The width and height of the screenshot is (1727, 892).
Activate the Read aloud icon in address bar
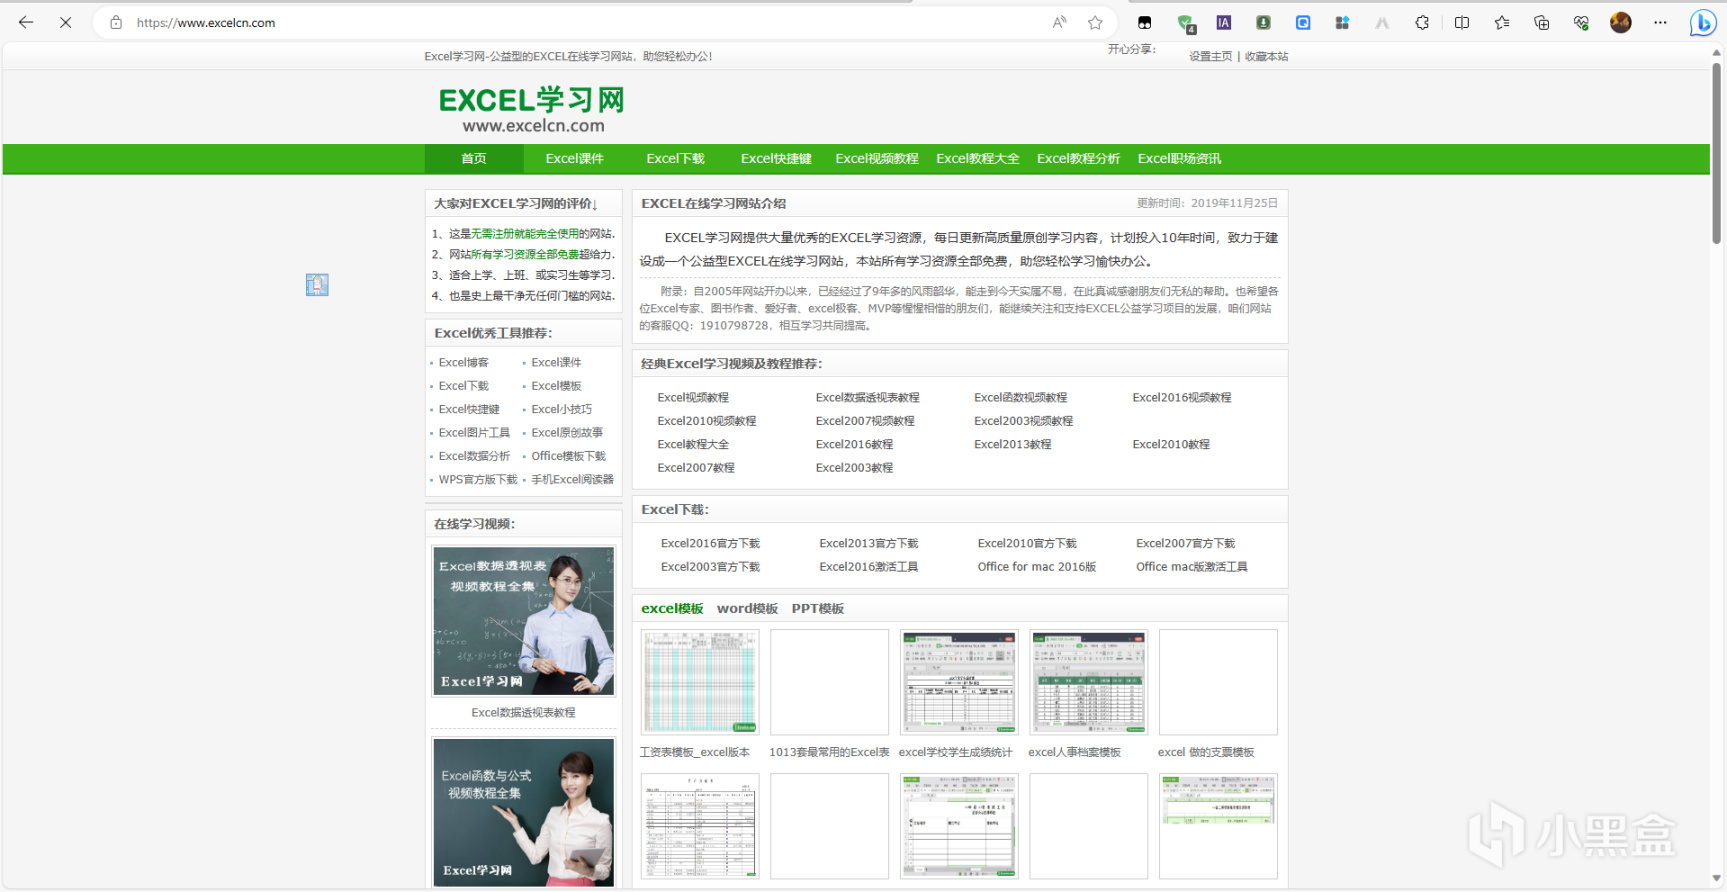click(1059, 22)
